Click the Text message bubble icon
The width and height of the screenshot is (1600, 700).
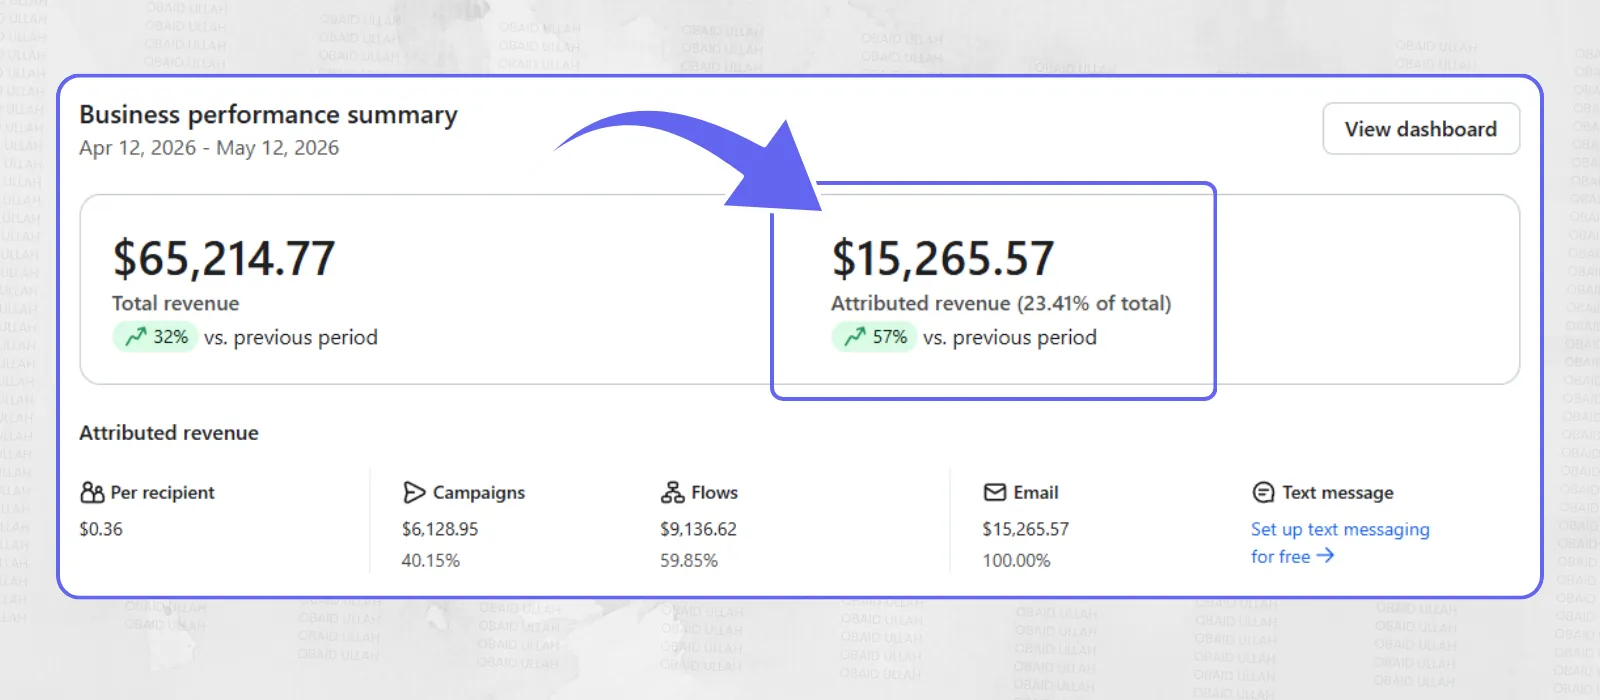coord(1263,492)
